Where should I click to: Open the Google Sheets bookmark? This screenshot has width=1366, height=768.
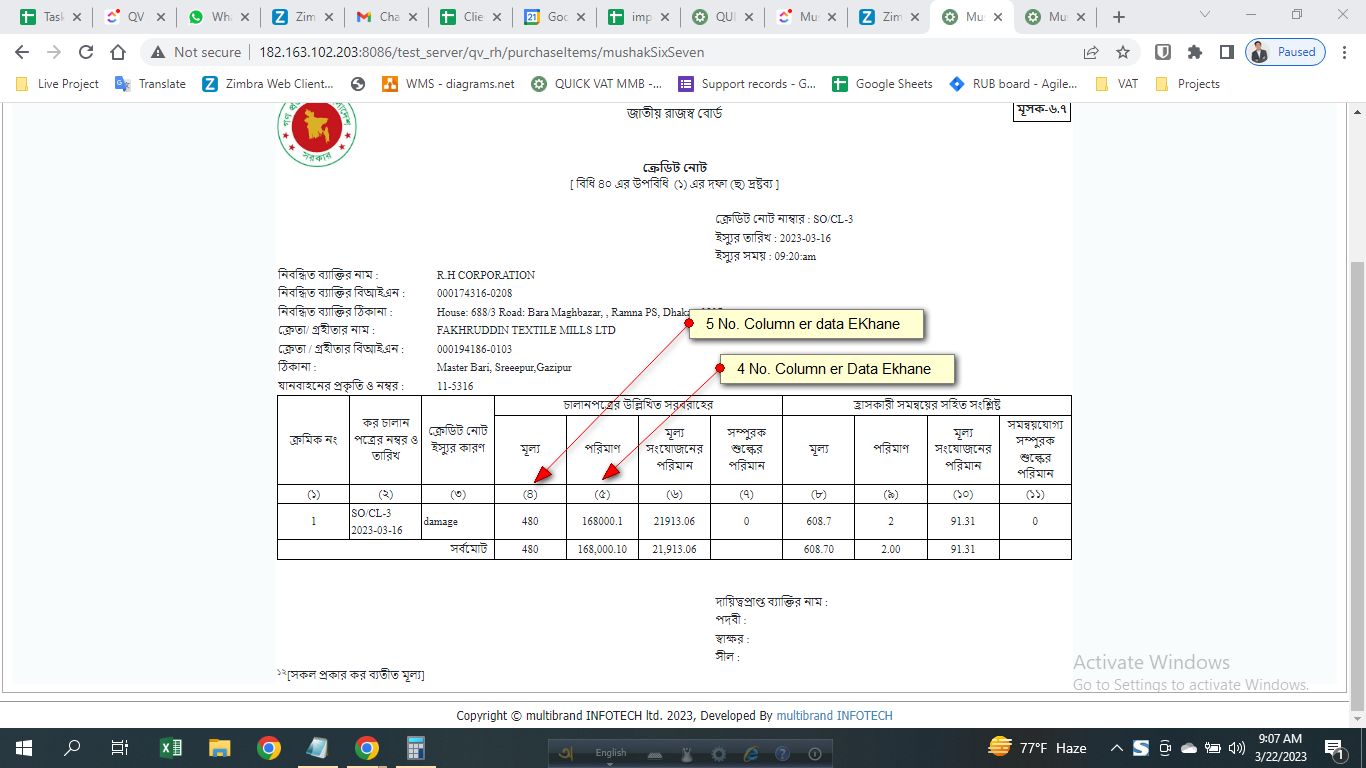[x=883, y=84]
